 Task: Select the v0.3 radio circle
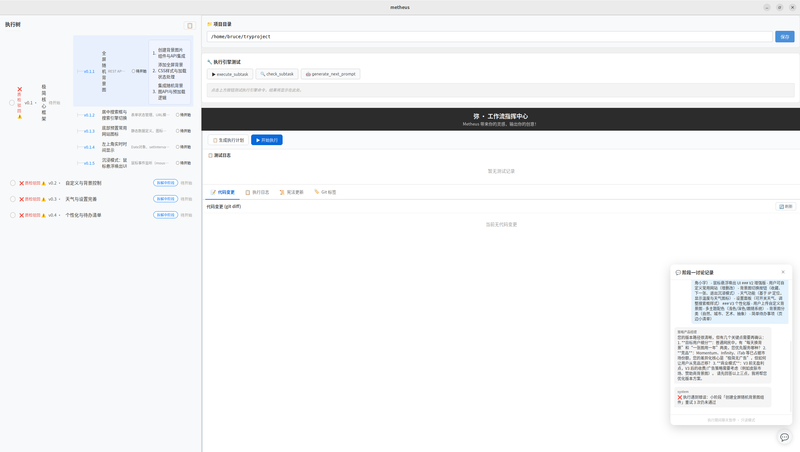coord(13,199)
